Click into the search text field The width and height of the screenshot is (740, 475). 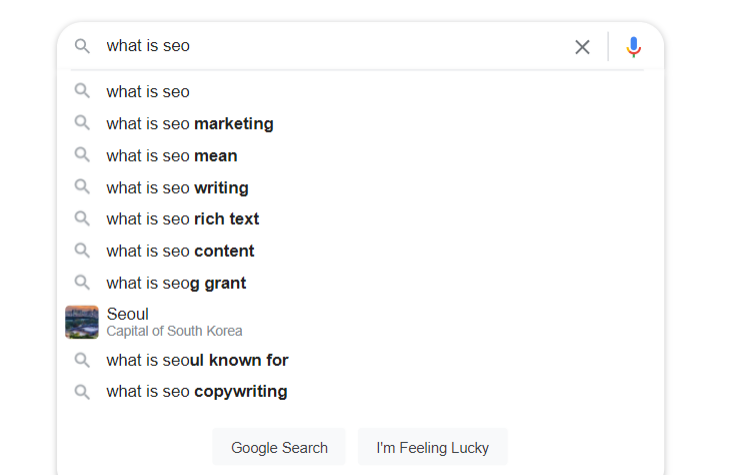[330, 46]
